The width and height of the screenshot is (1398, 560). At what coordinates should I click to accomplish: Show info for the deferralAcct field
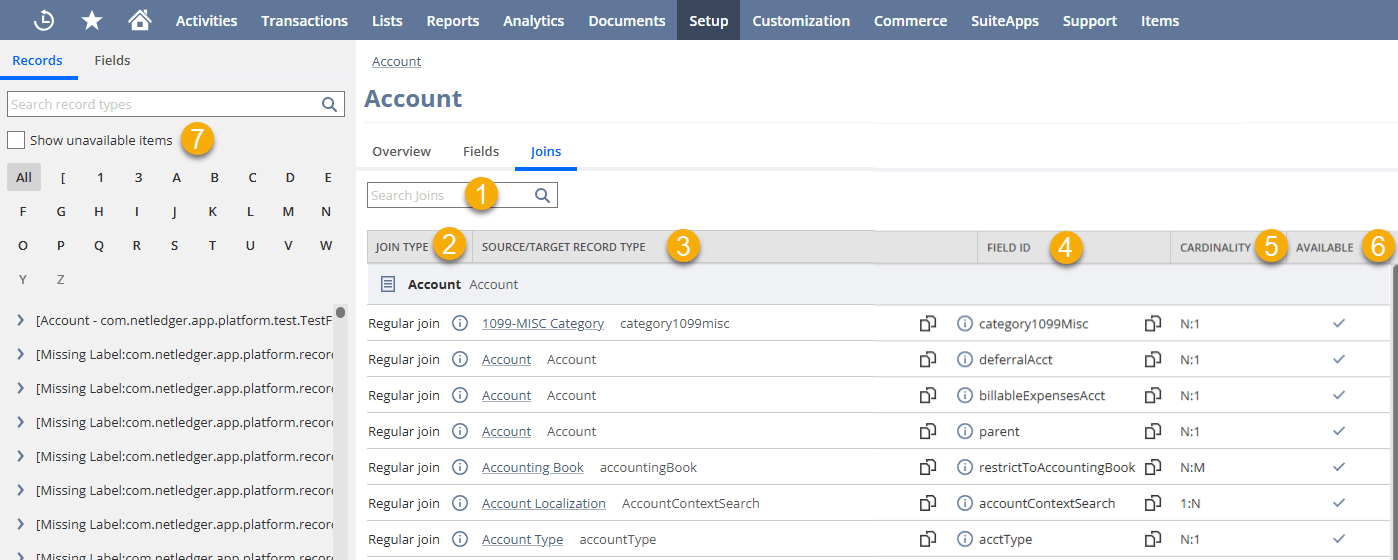point(964,359)
